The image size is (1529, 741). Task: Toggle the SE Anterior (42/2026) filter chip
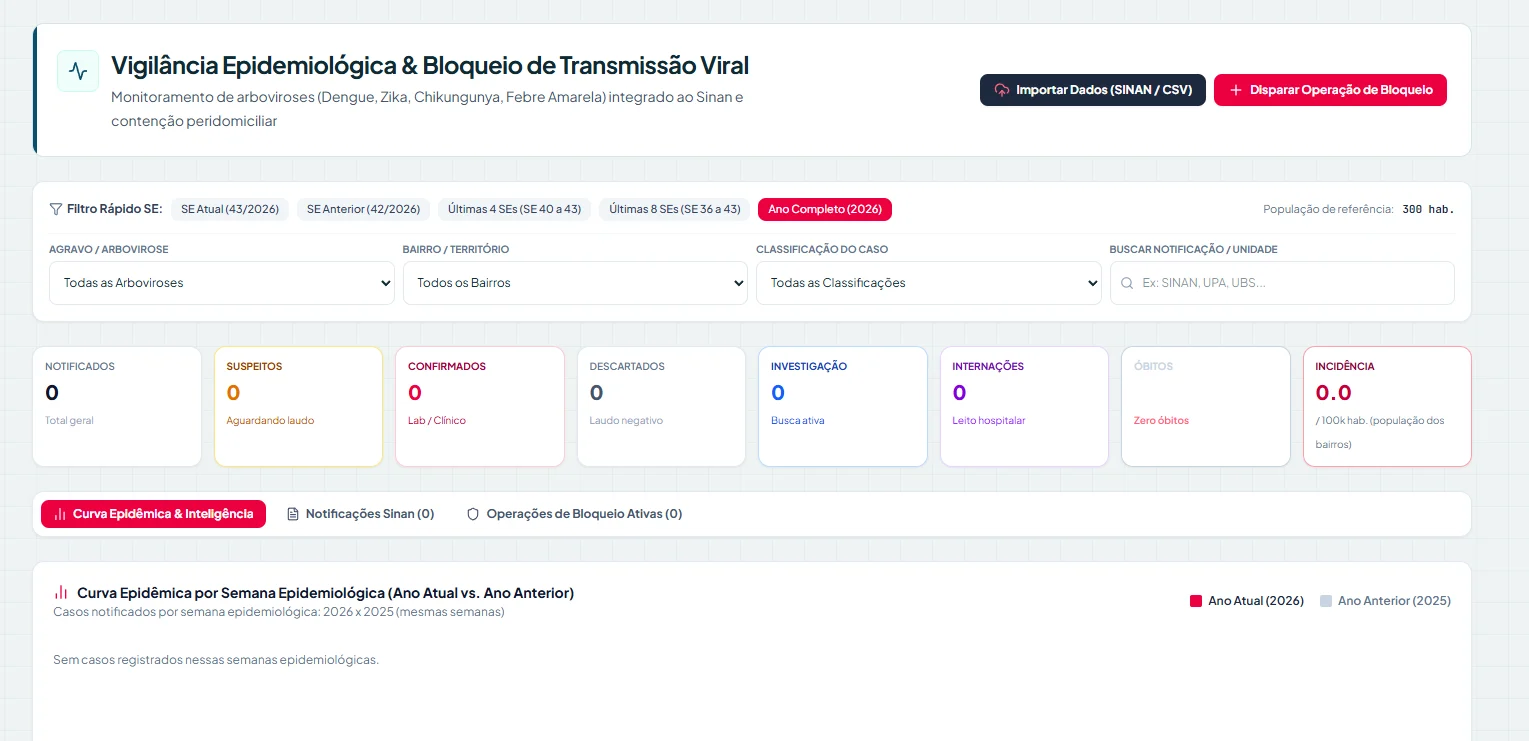(363, 209)
